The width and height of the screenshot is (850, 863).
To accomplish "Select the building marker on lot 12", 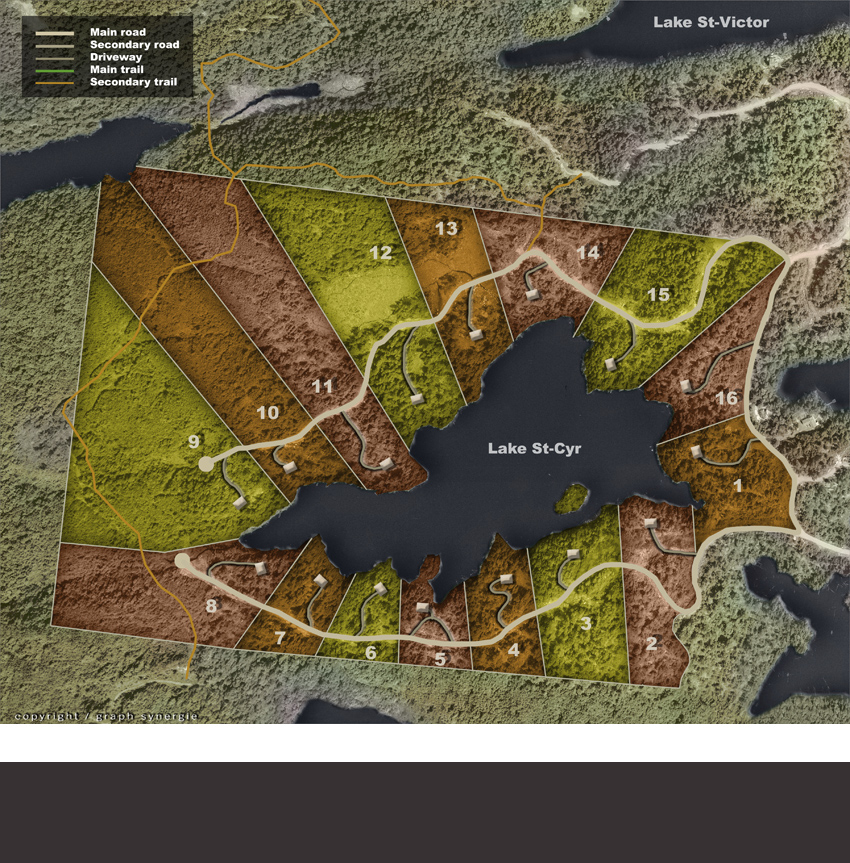I will click(416, 397).
